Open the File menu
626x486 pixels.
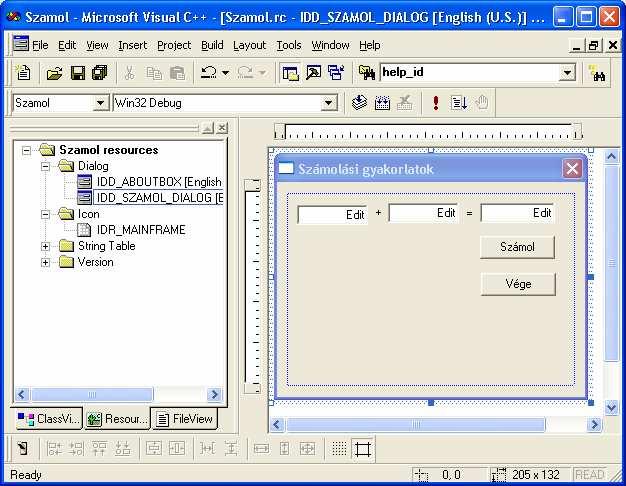40,46
